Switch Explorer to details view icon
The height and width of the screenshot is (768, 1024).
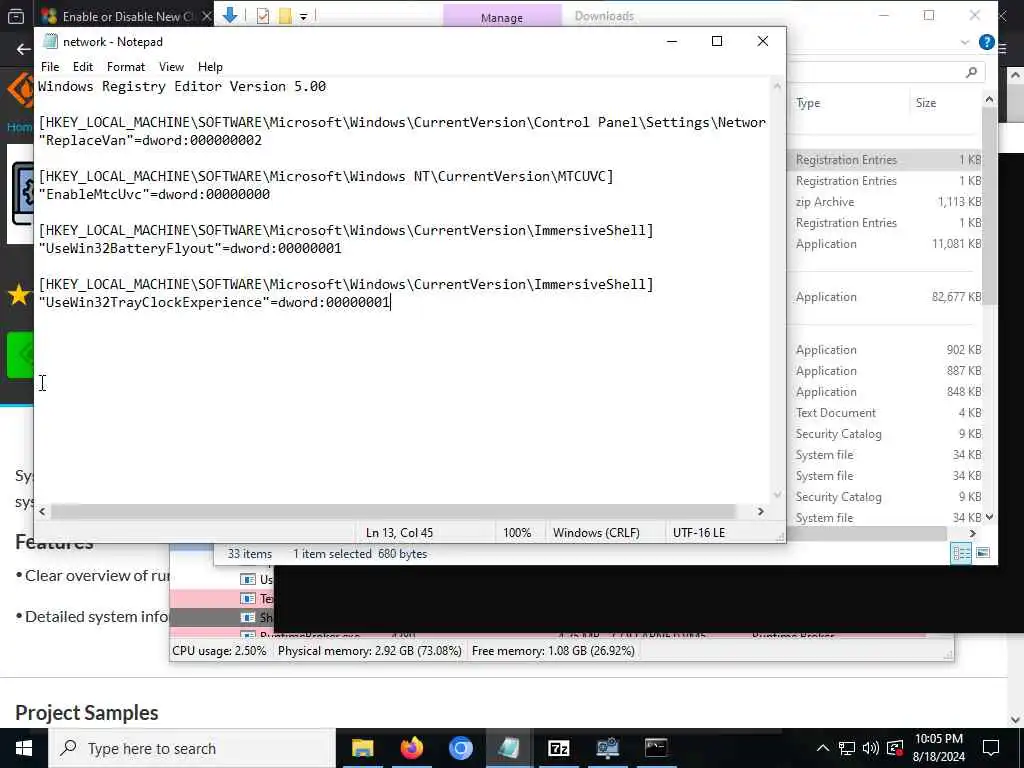coord(961,553)
